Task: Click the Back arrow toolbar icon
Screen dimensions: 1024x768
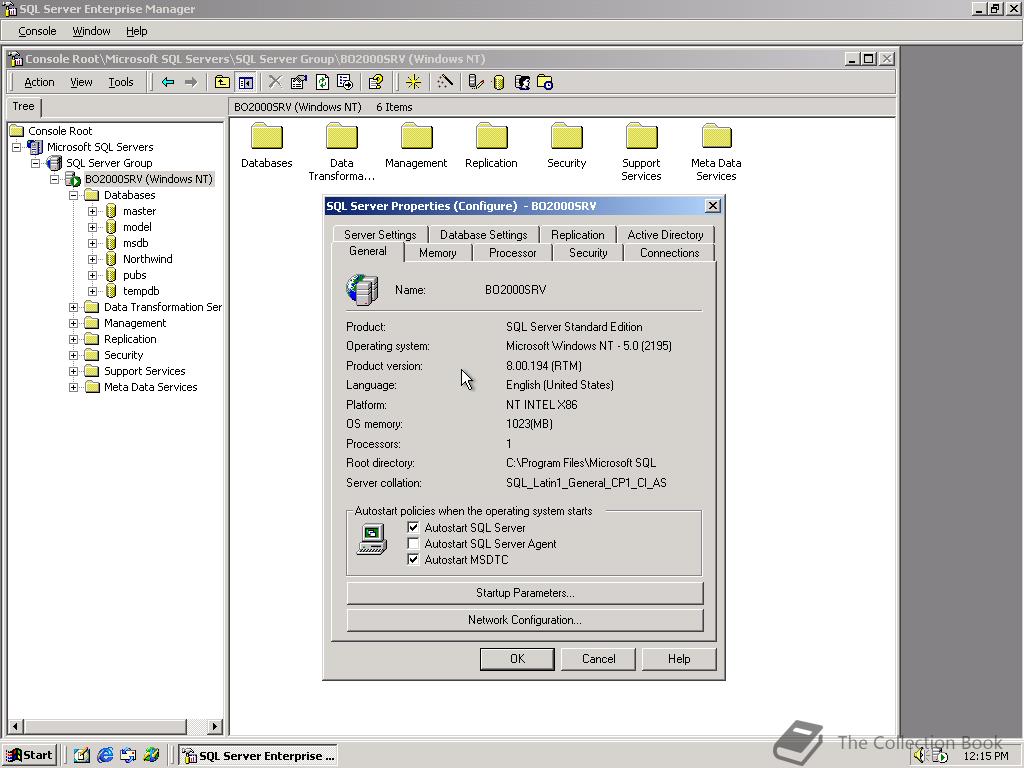Action: point(168,82)
